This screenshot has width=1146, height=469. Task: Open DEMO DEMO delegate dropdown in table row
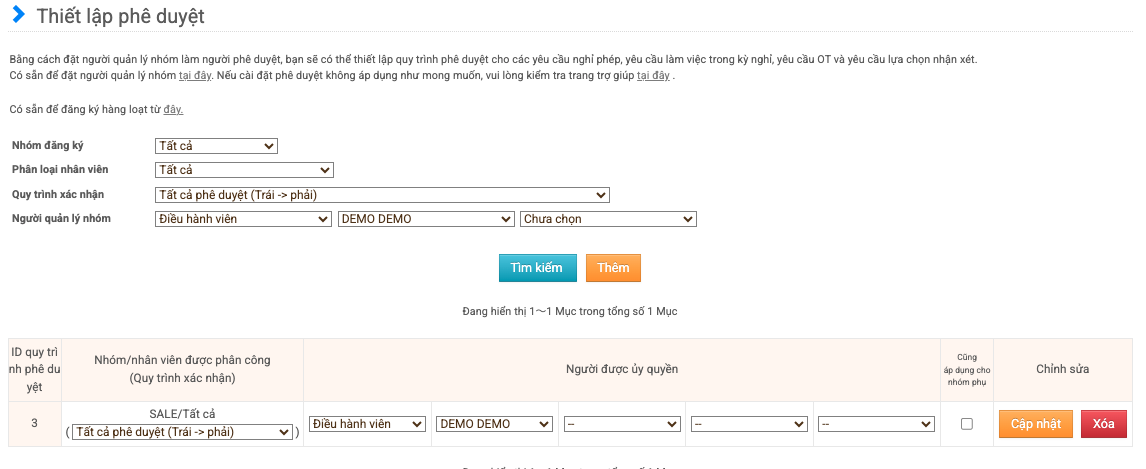(494, 424)
